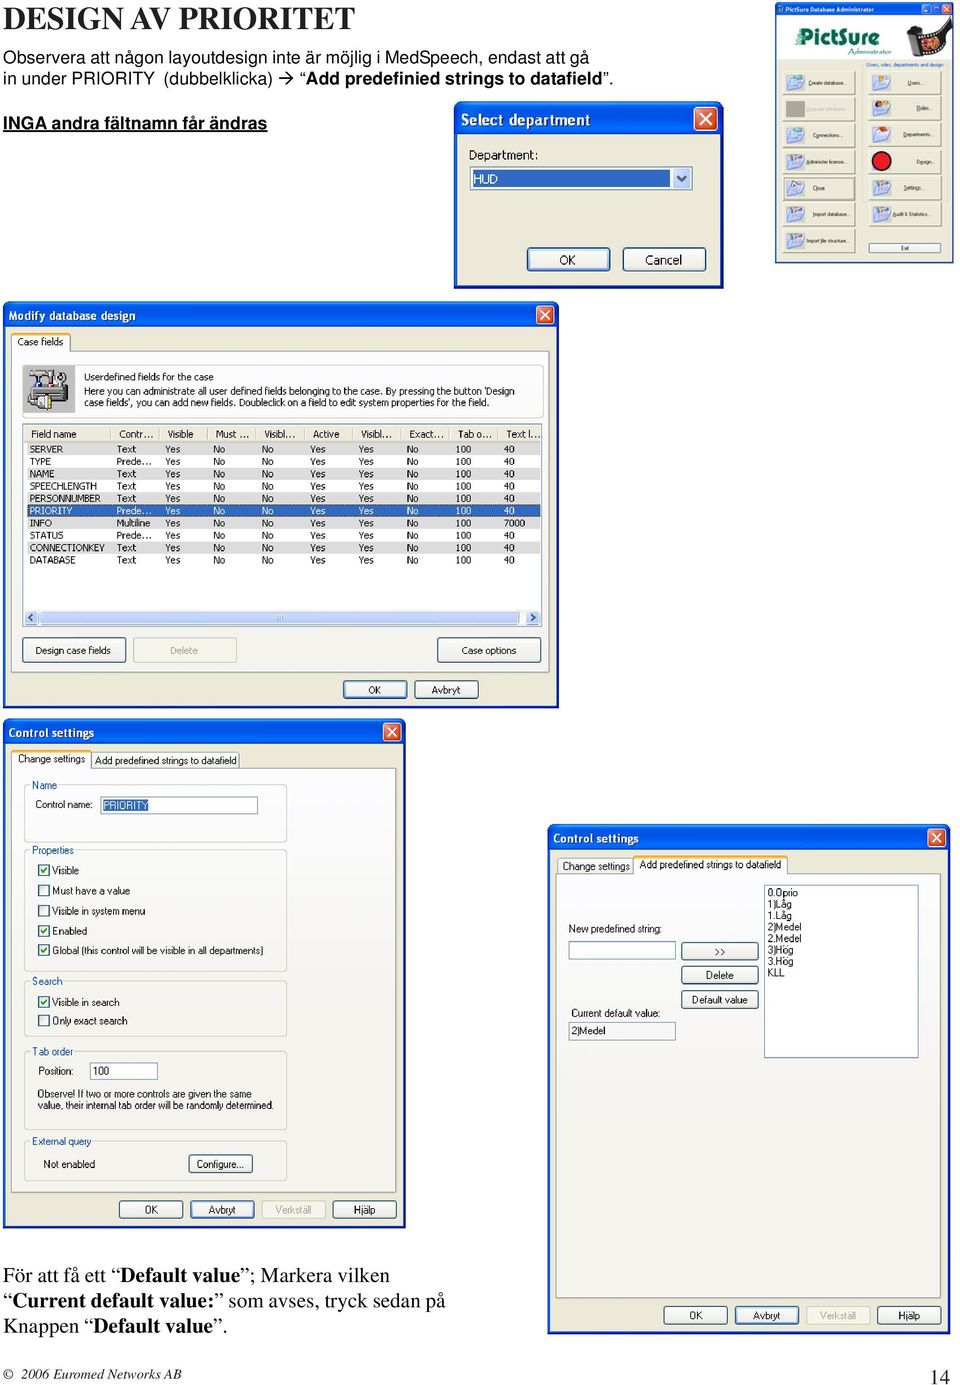The height and width of the screenshot is (1385, 960).
Task: Enable Must have a value
Action: [44, 891]
